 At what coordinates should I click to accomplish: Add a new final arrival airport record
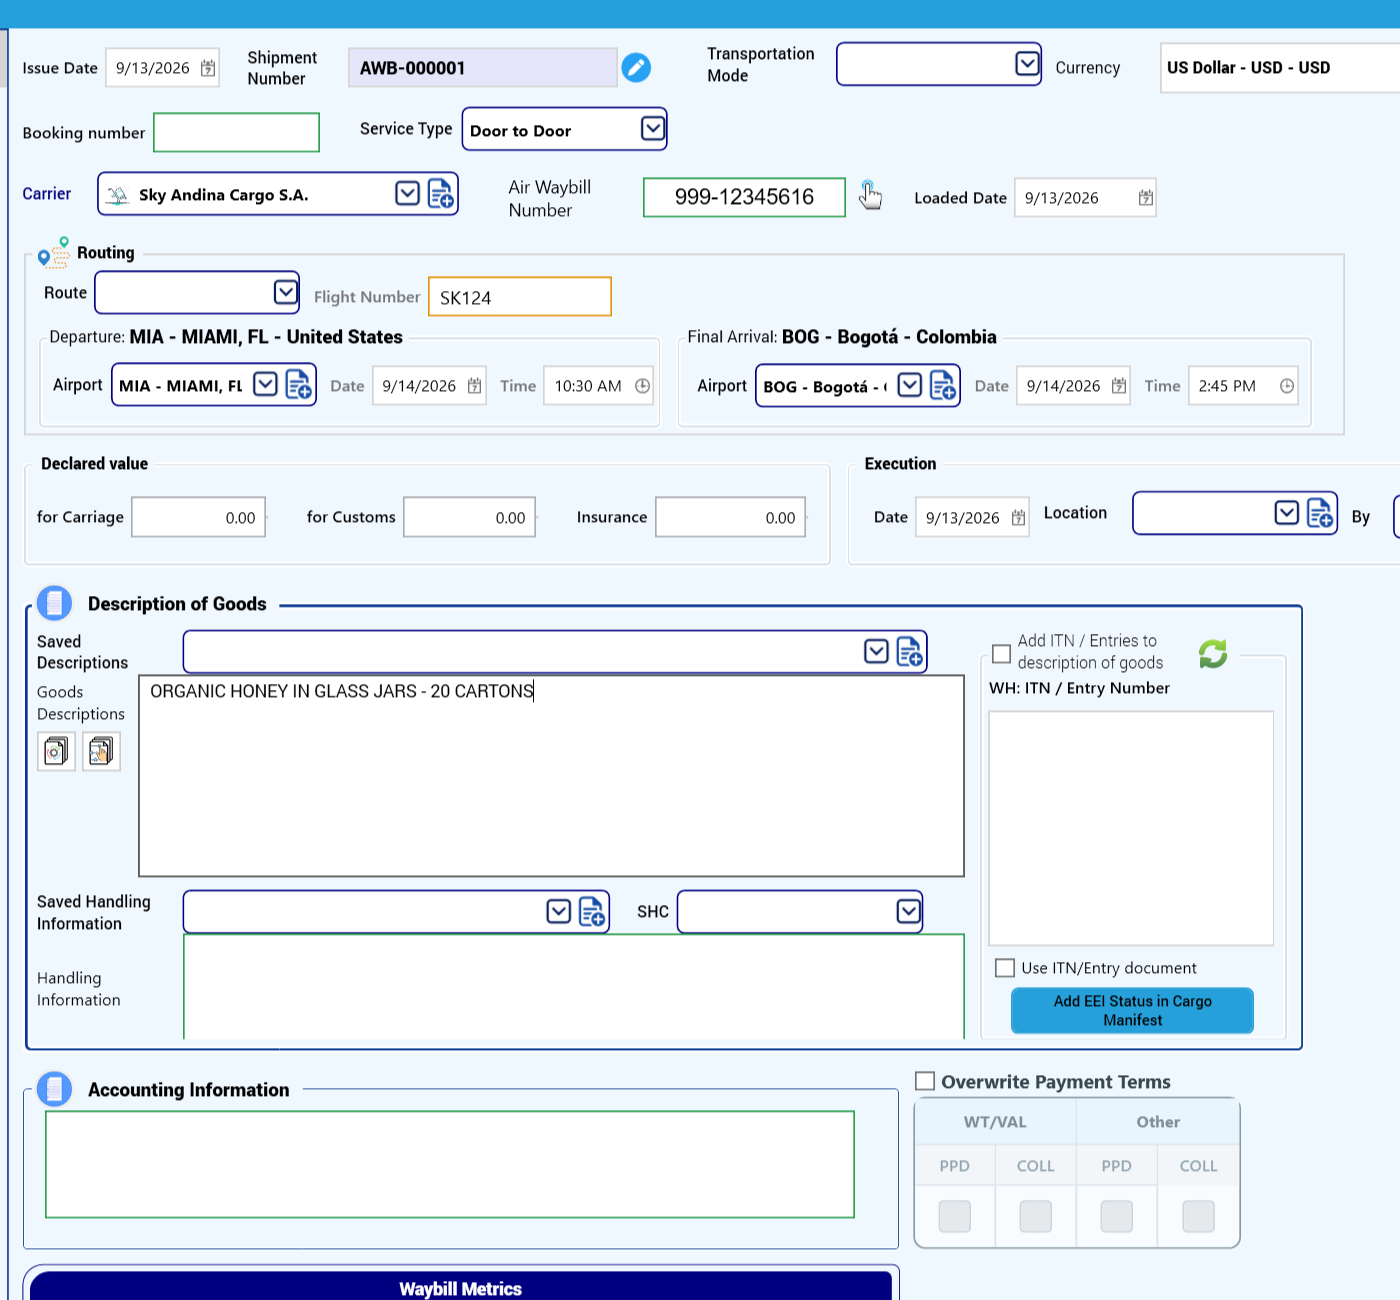tap(943, 385)
